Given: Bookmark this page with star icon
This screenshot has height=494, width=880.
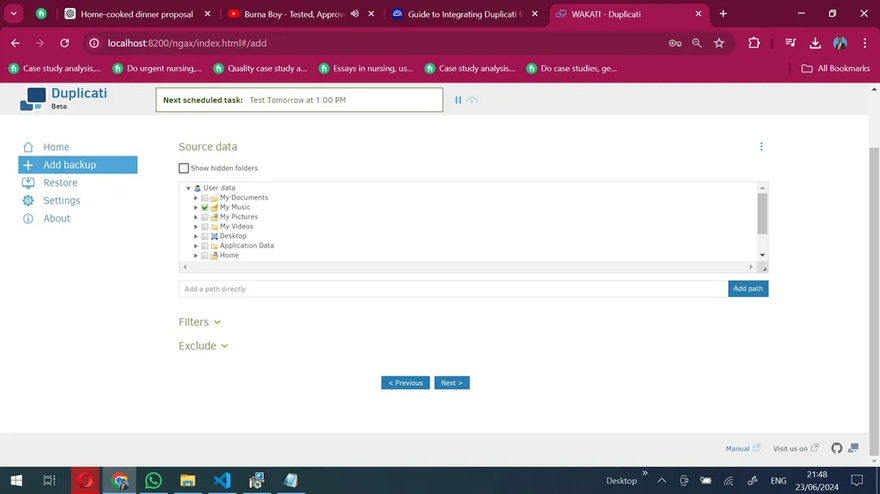Looking at the screenshot, I should [x=719, y=43].
